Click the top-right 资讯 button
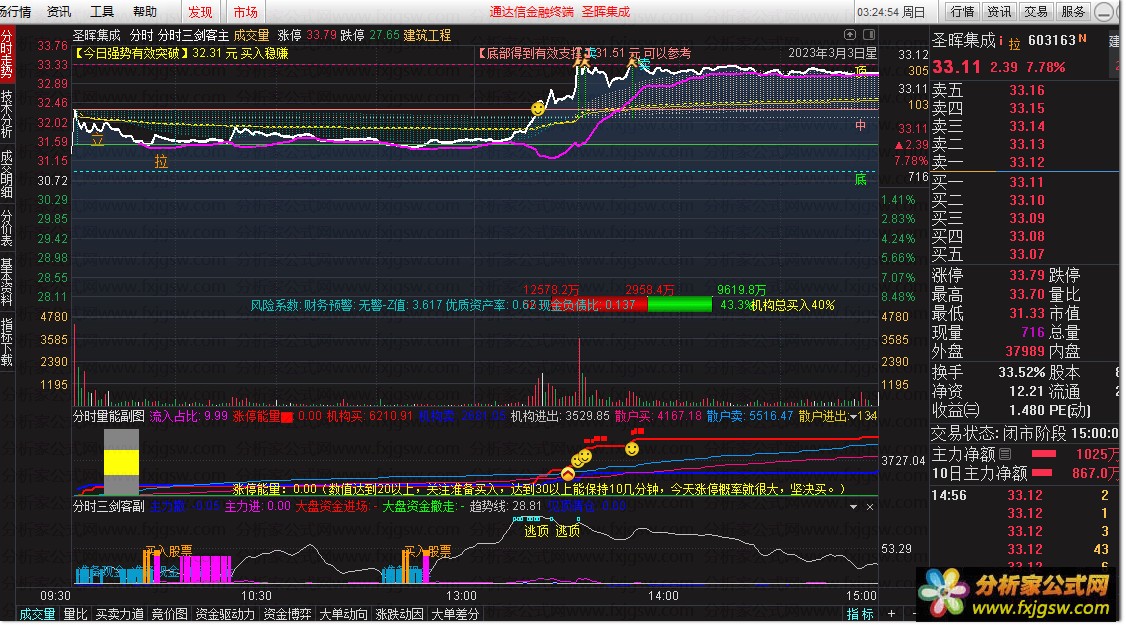 [x=999, y=11]
